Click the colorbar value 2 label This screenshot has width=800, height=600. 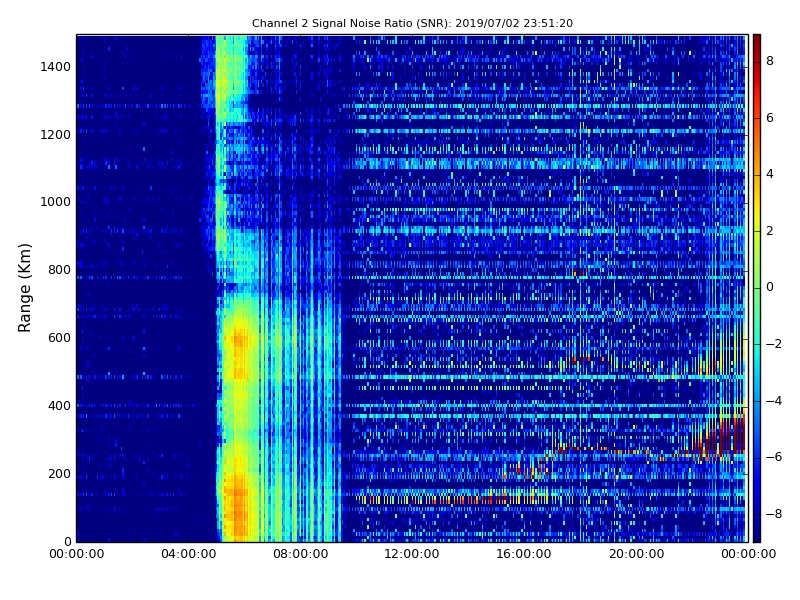[x=770, y=231]
